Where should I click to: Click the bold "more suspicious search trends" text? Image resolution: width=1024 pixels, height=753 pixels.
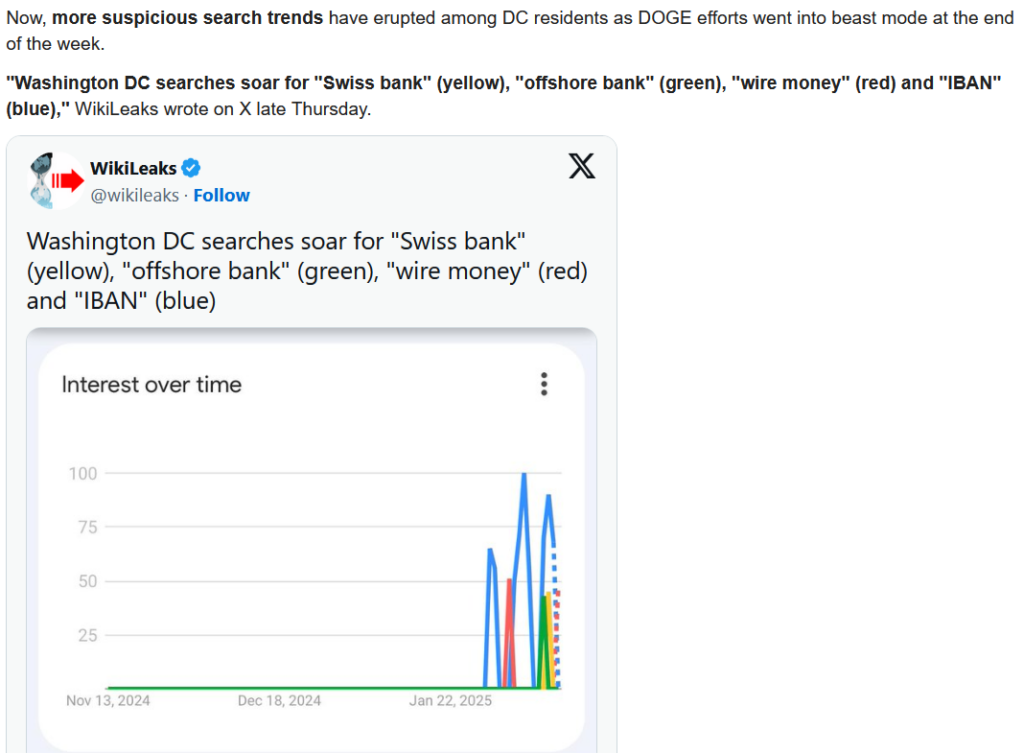[x=187, y=18]
